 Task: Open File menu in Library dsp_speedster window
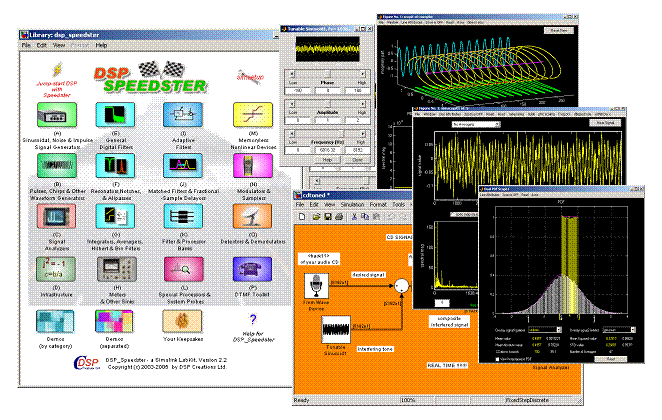click(26, 45)
